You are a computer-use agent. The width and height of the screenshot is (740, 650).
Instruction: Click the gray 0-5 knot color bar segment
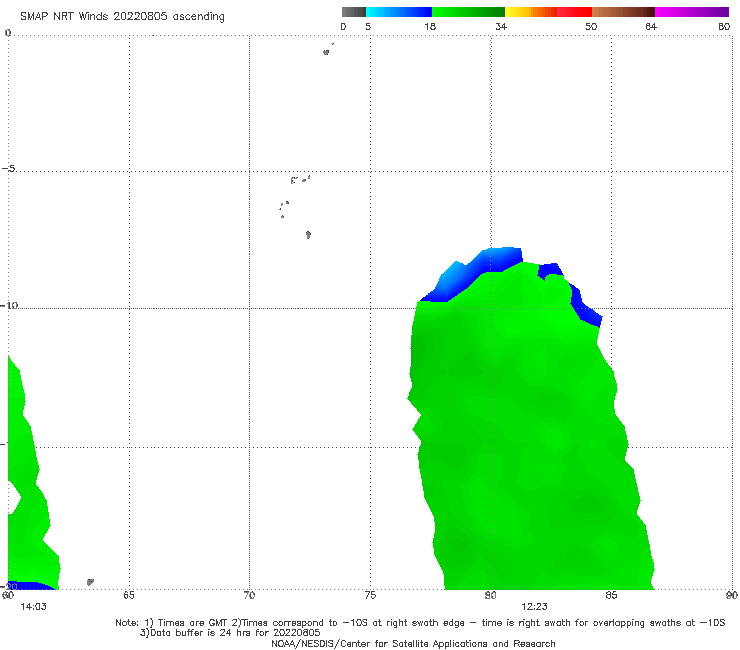click(354, 12)
